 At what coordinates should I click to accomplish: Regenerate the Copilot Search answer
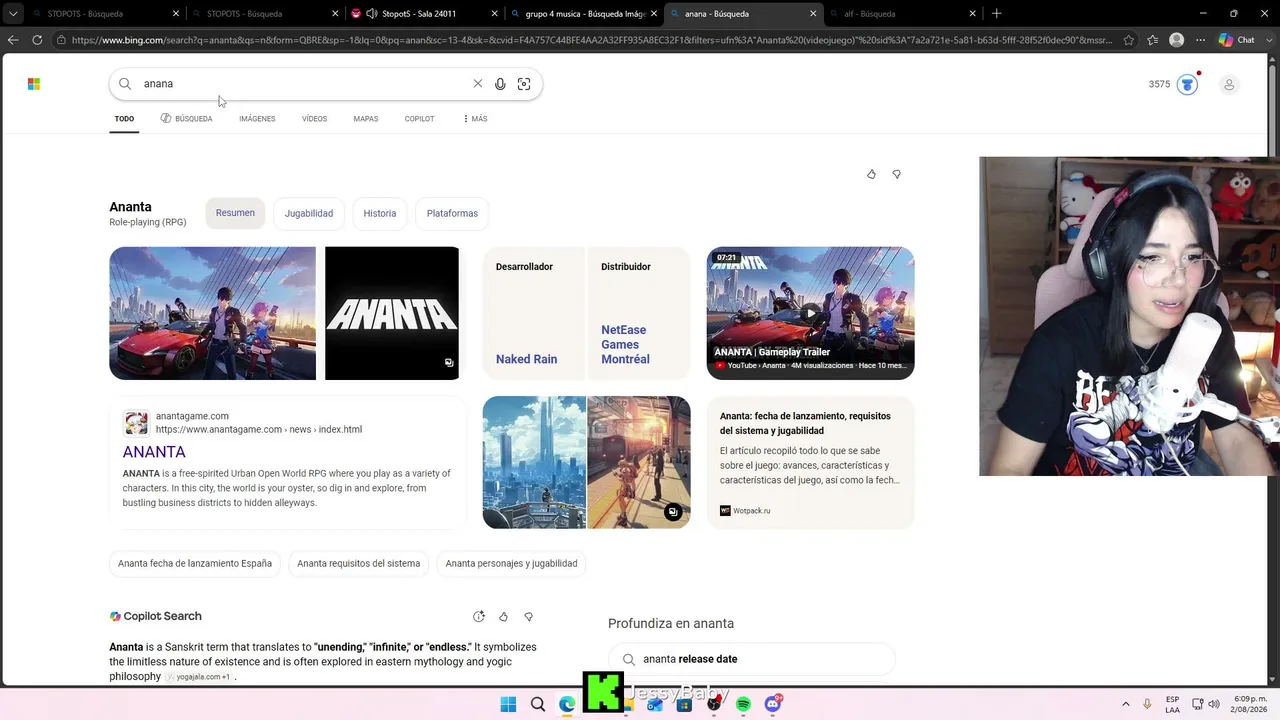479,617
